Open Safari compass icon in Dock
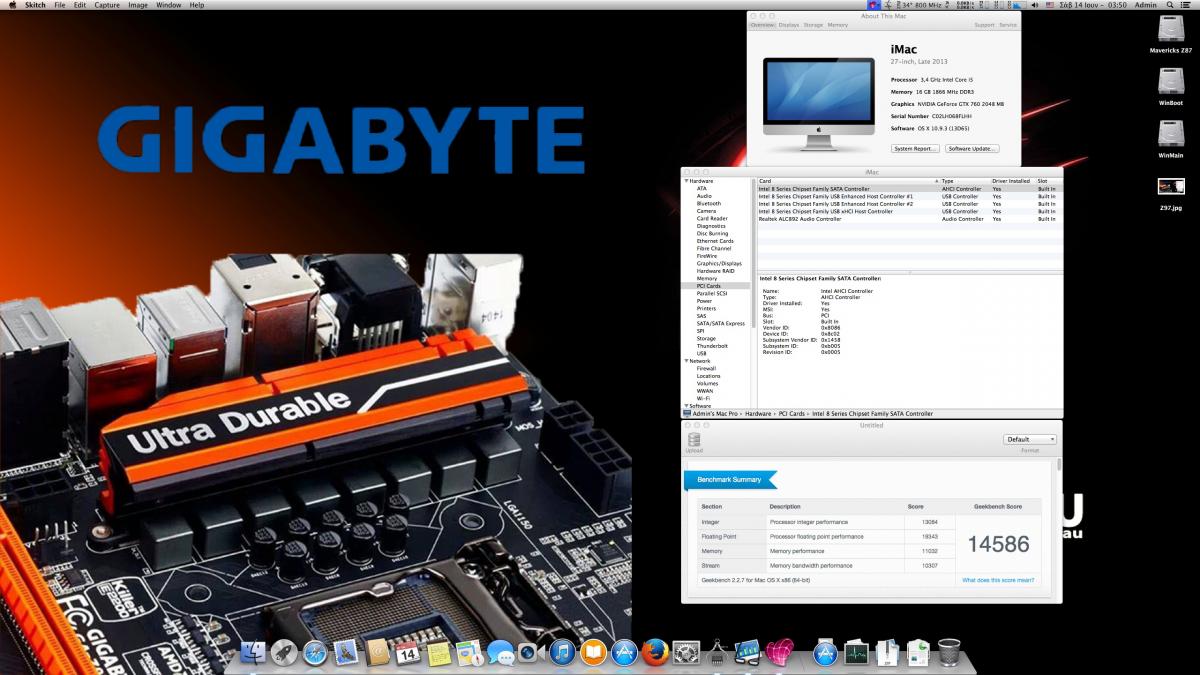The width and height of the screenshot is (1200, 675). click(315, 653)
